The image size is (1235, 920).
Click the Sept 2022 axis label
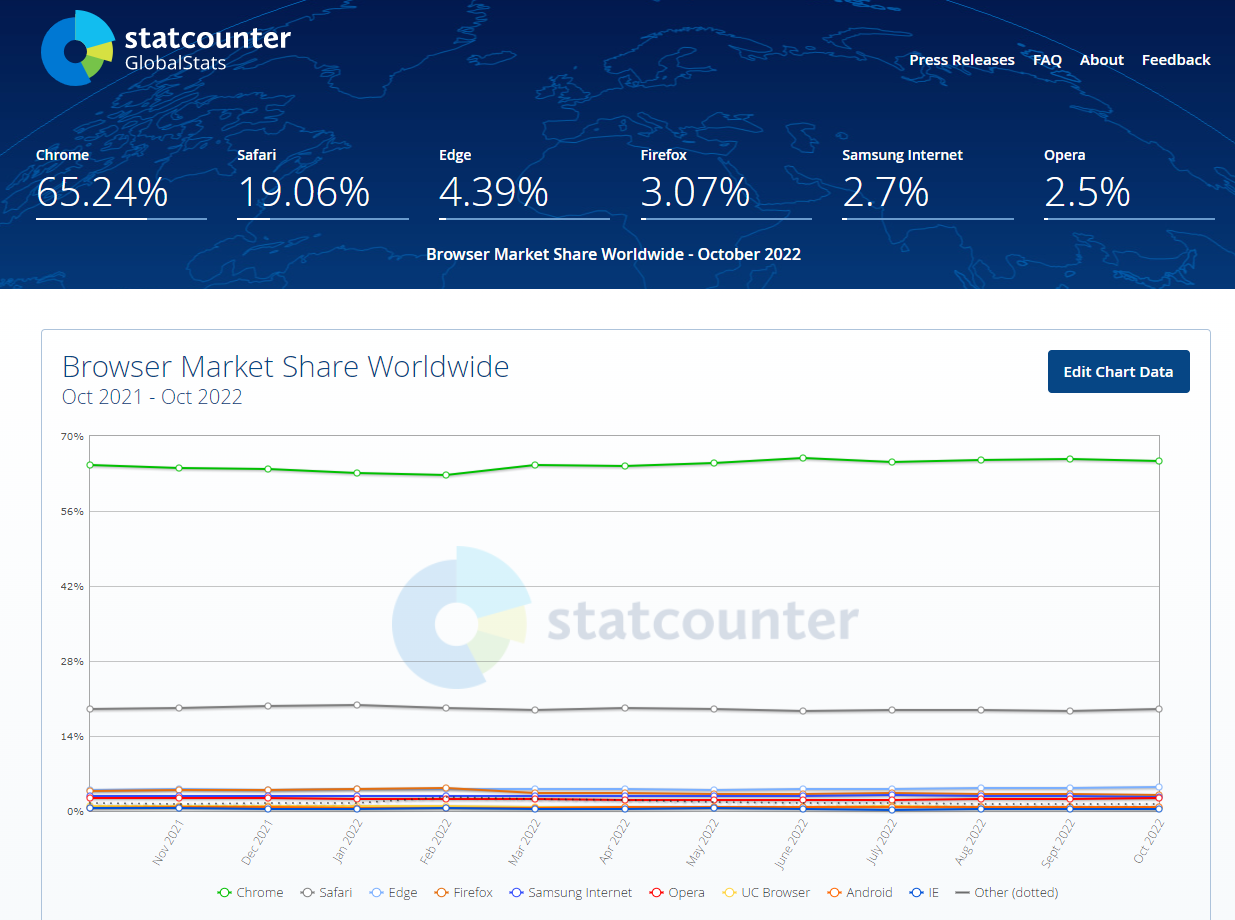tap(1059, 842)
